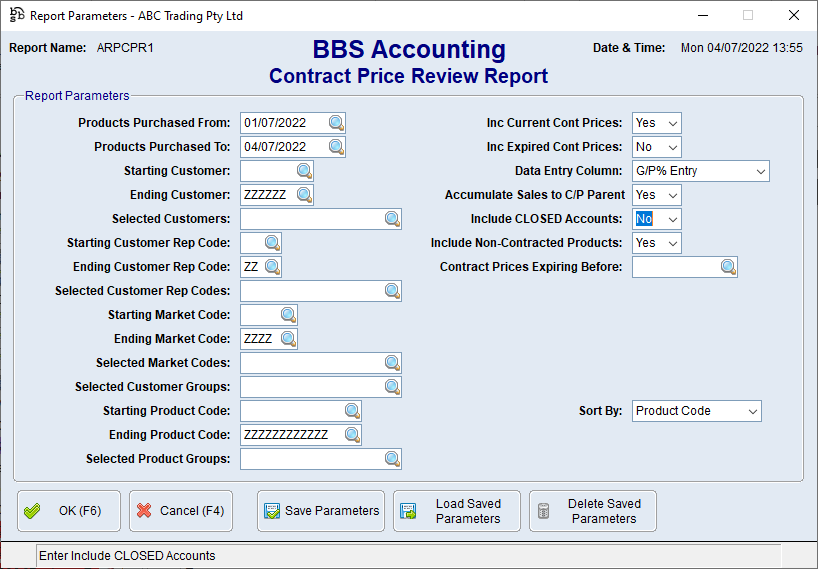Image resolution: width=818 pixels, height=569 pixels.
Task: Open Ending Customer Rep Code lookup
Action: 272,267
